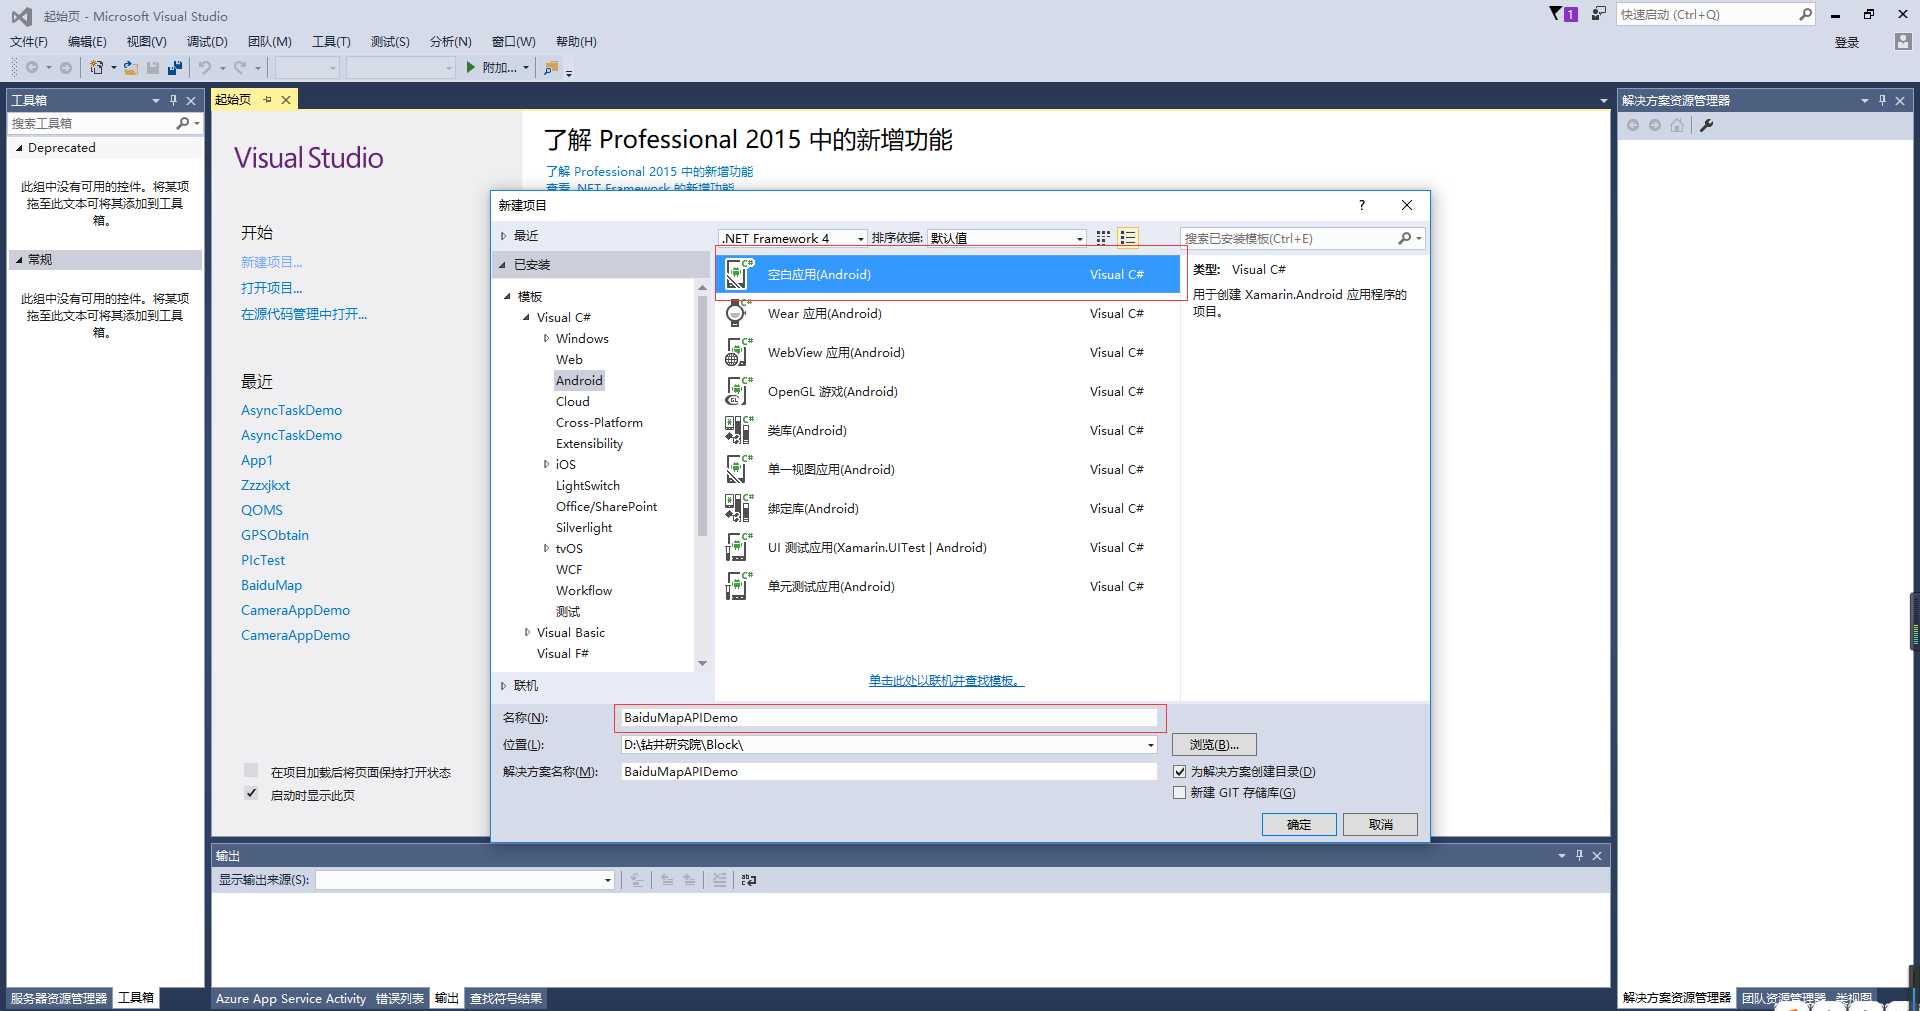Select the Android tree item
Viewport: 1920px width, 1011px height.
pos(579,380)
